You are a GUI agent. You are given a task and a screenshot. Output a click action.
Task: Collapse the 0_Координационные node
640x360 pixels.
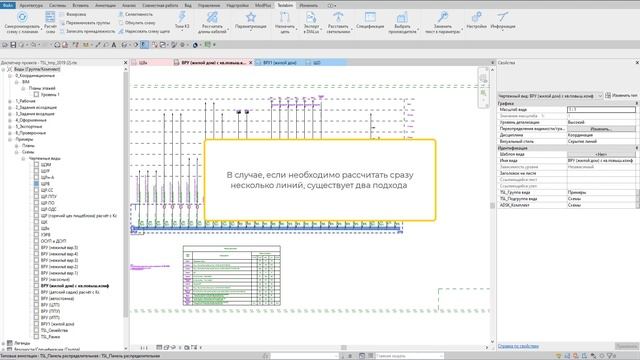pyautogui.click(x=10, y=76)
